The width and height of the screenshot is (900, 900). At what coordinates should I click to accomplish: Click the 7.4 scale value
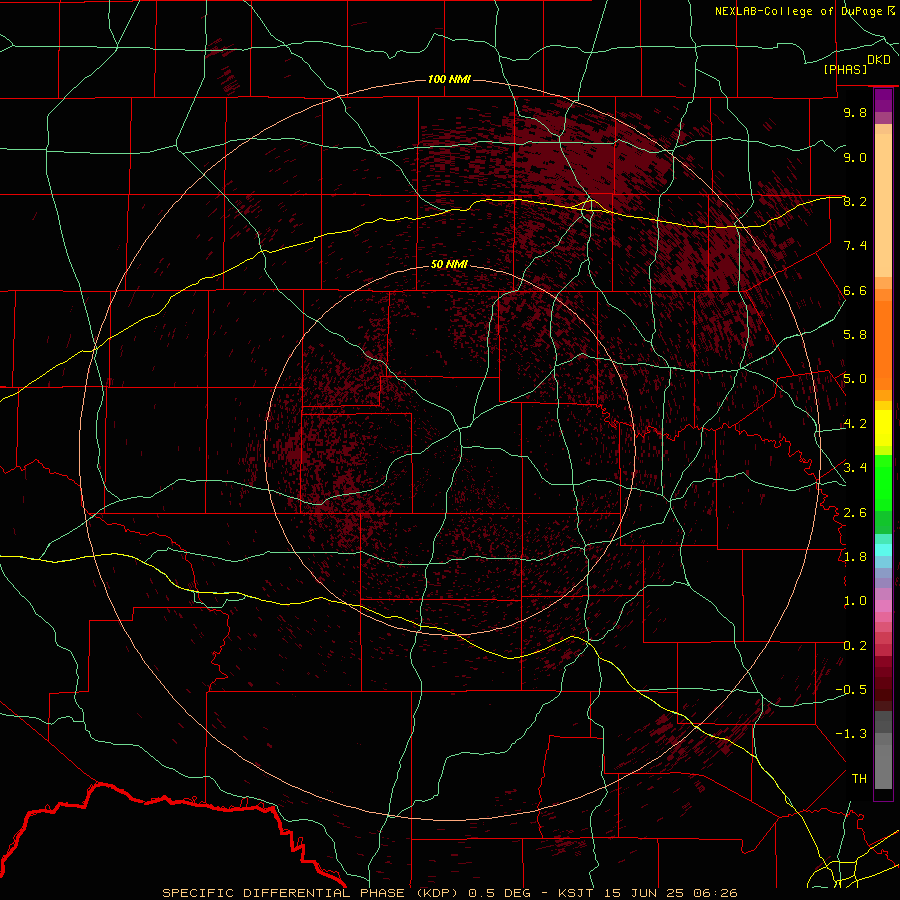(855, 246)
